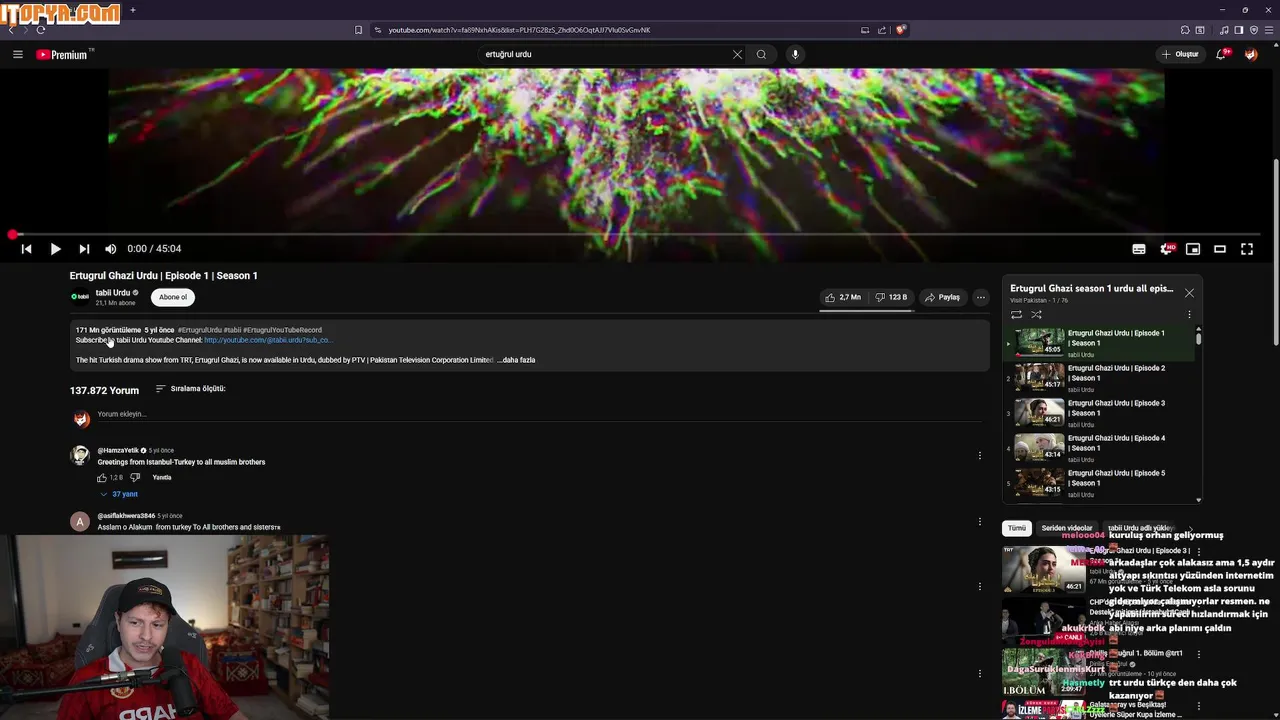Clear the search box text with X
The height and width of the screenshot is (720, 1280).
pyautogui.click(x=738, y=54)
